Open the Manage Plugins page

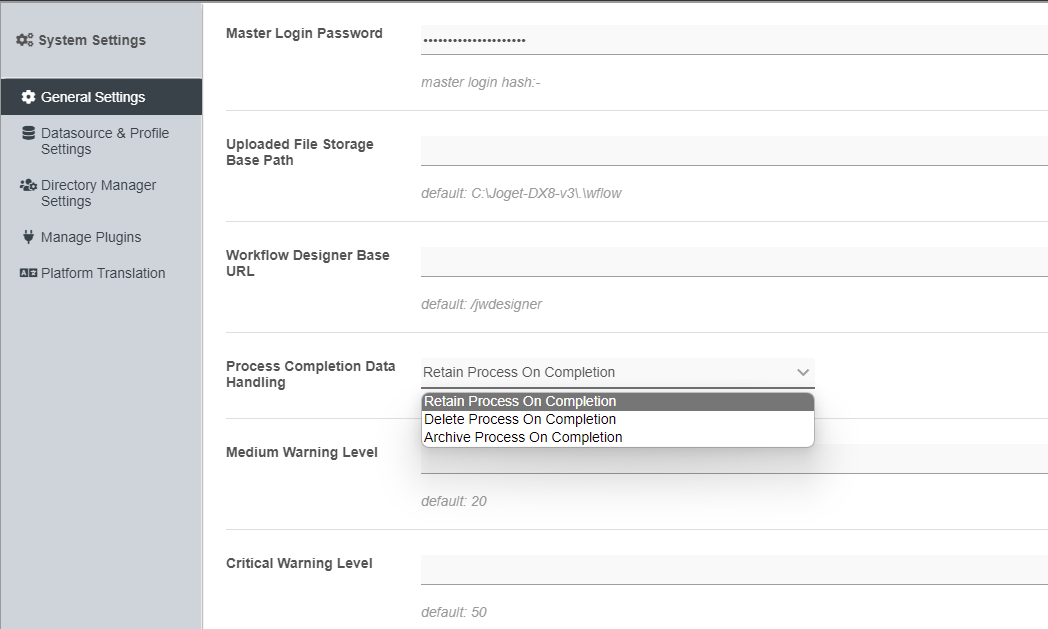91,237
